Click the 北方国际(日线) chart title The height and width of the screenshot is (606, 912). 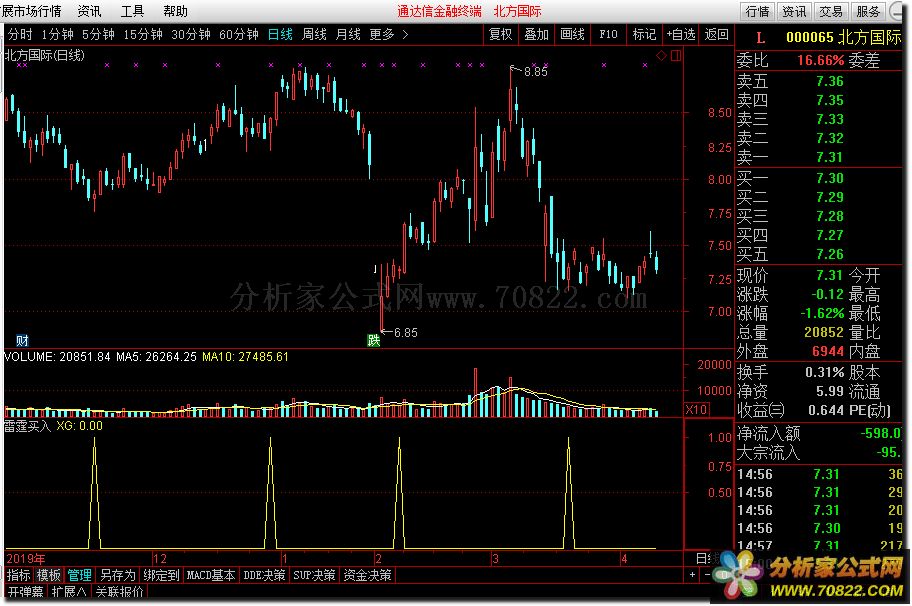pos(45,55)
